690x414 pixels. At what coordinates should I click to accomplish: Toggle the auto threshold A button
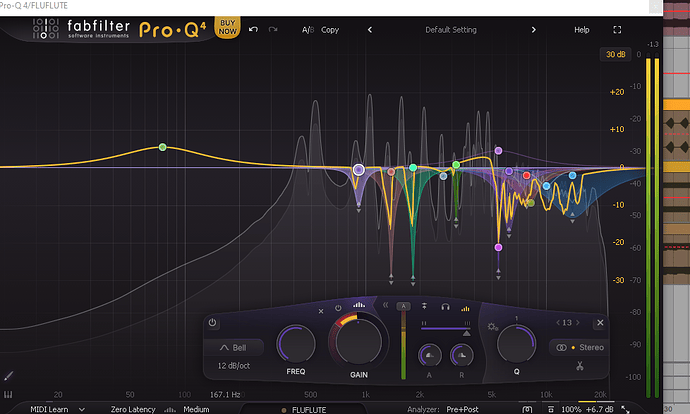click(x=403, y=306)
